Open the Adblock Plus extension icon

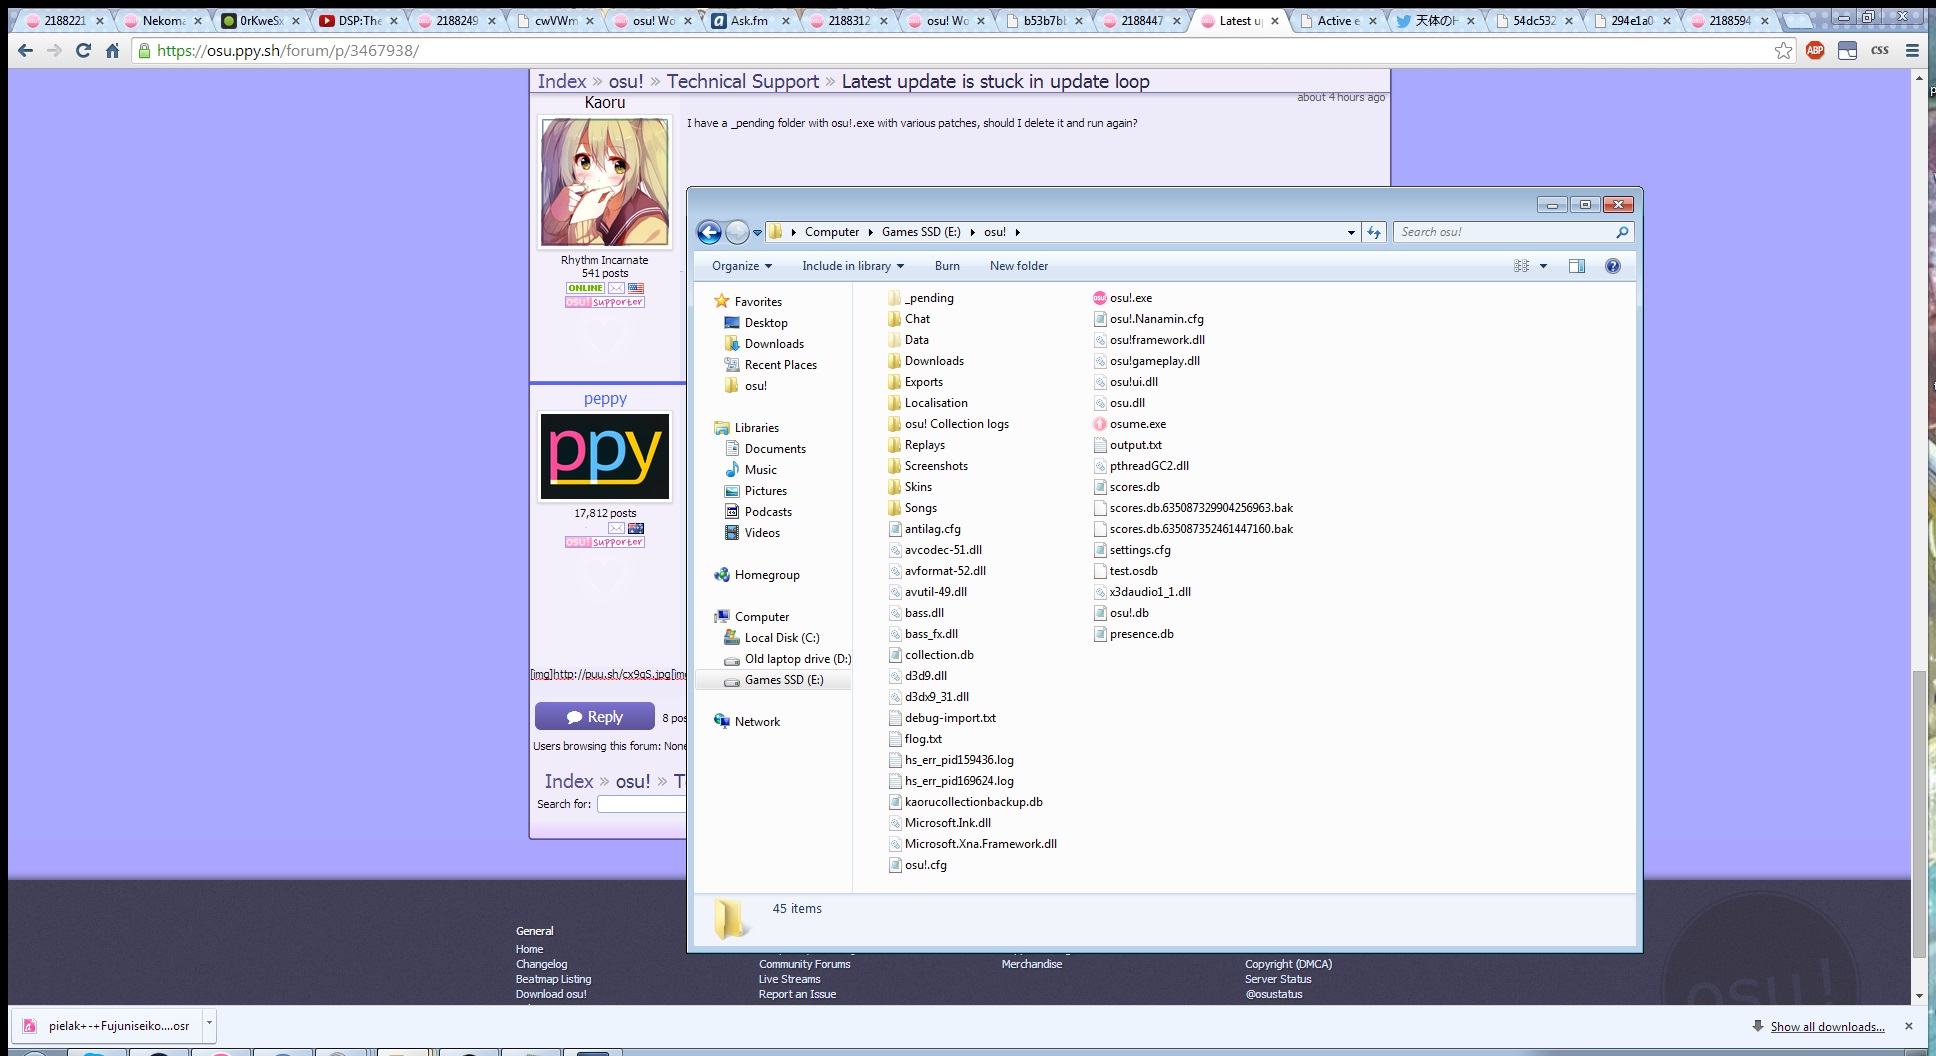click(1815, 50)
